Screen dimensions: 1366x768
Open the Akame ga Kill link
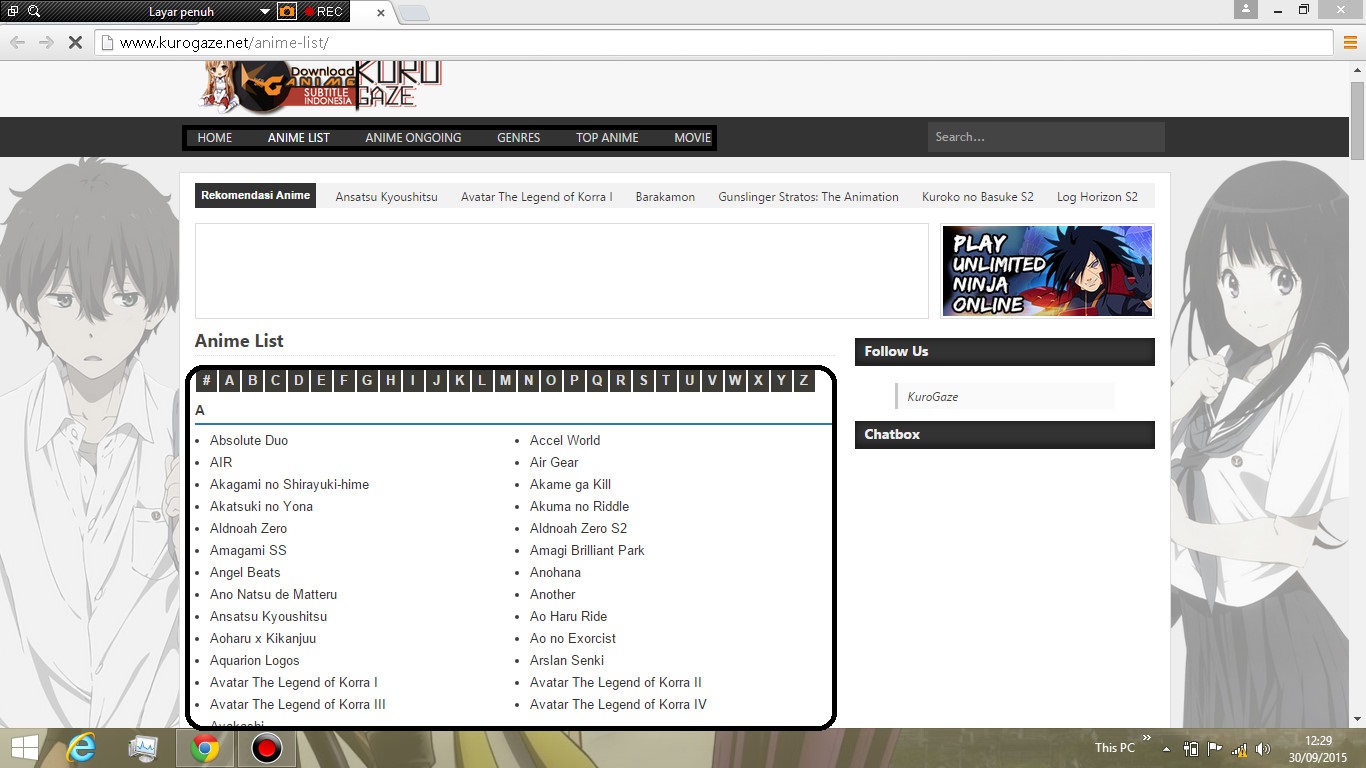point(570,484)
